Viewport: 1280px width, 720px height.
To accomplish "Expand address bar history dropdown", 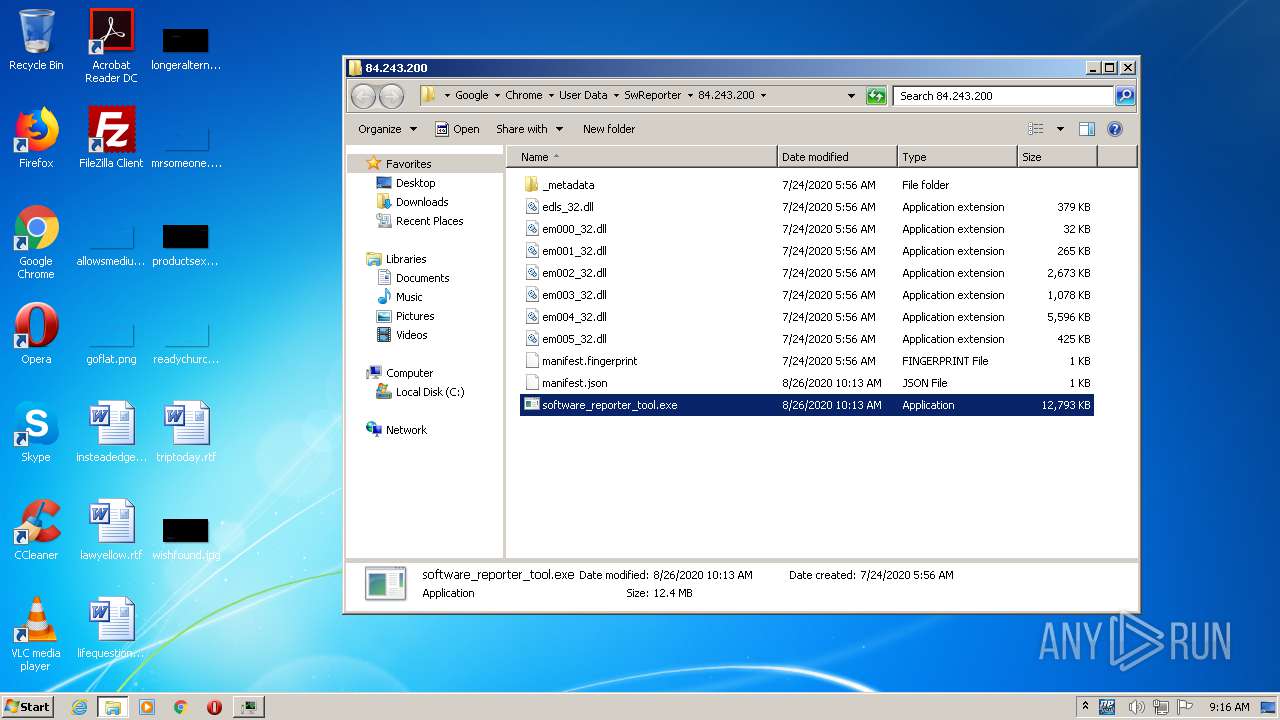I will 851,96.
